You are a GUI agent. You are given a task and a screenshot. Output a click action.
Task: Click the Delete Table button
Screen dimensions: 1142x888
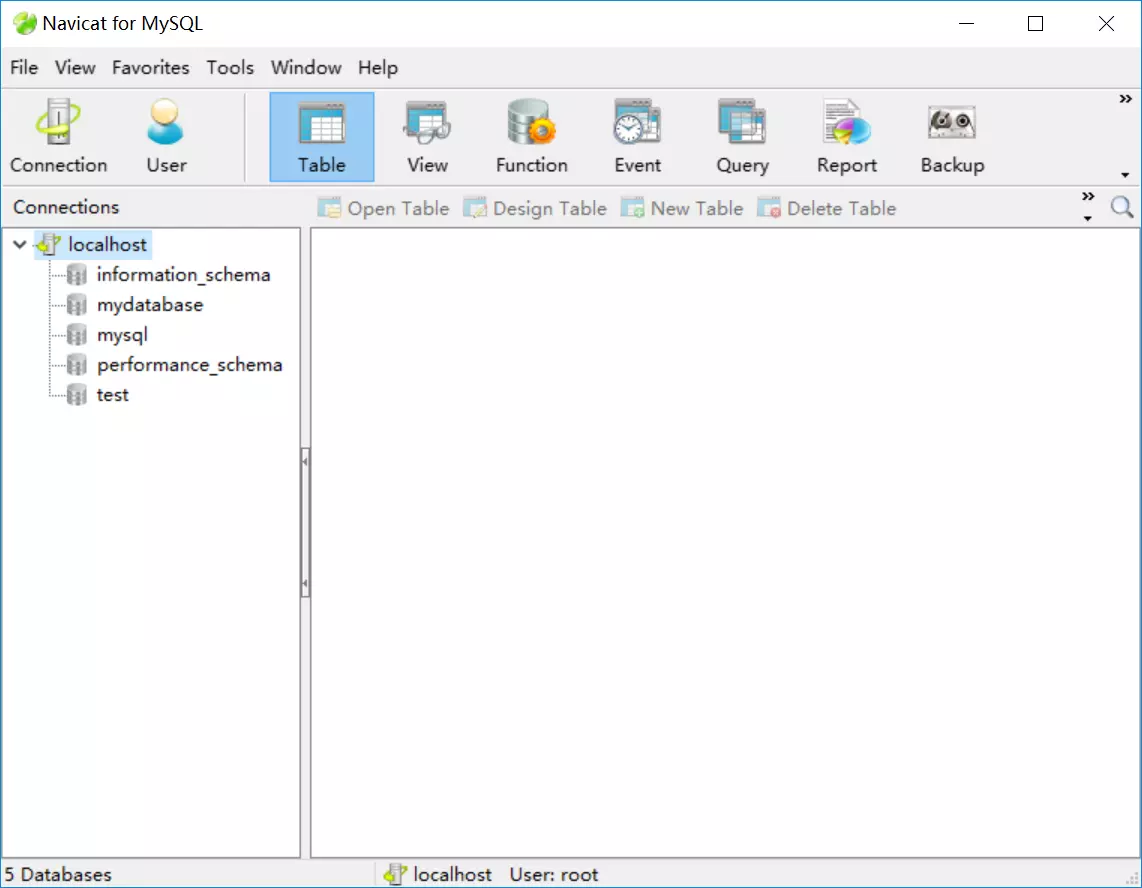(x=827, y=208)
